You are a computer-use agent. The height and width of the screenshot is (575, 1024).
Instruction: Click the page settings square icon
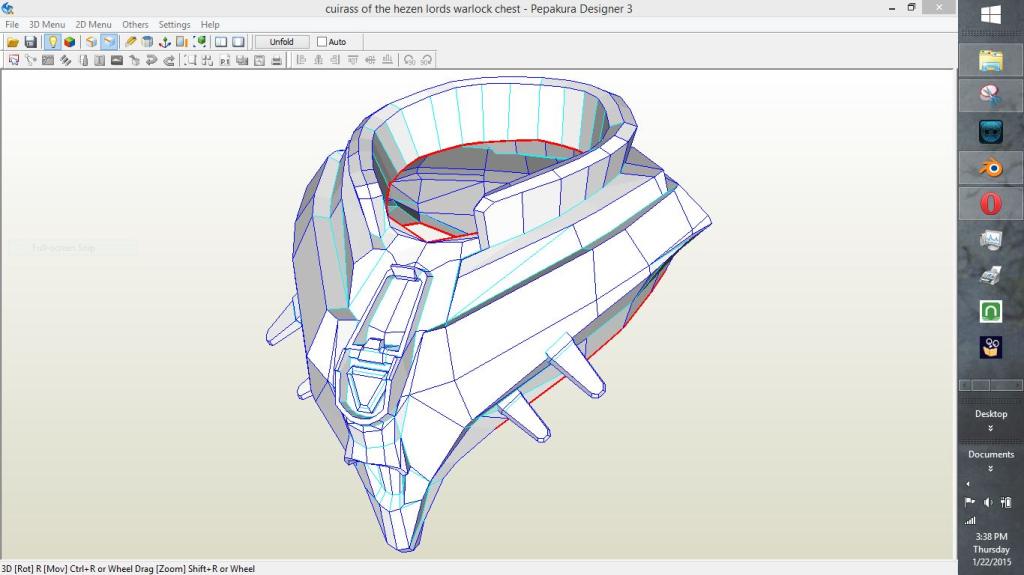click(259, 60)
